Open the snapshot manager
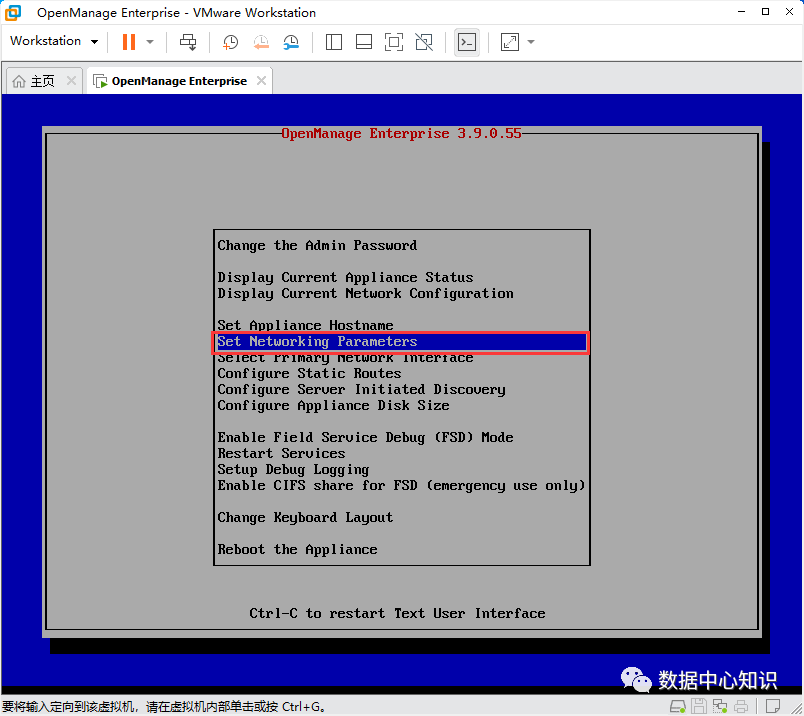Image resolution: width=804 pixels, height=716 pixels. (x=291, y=42)
